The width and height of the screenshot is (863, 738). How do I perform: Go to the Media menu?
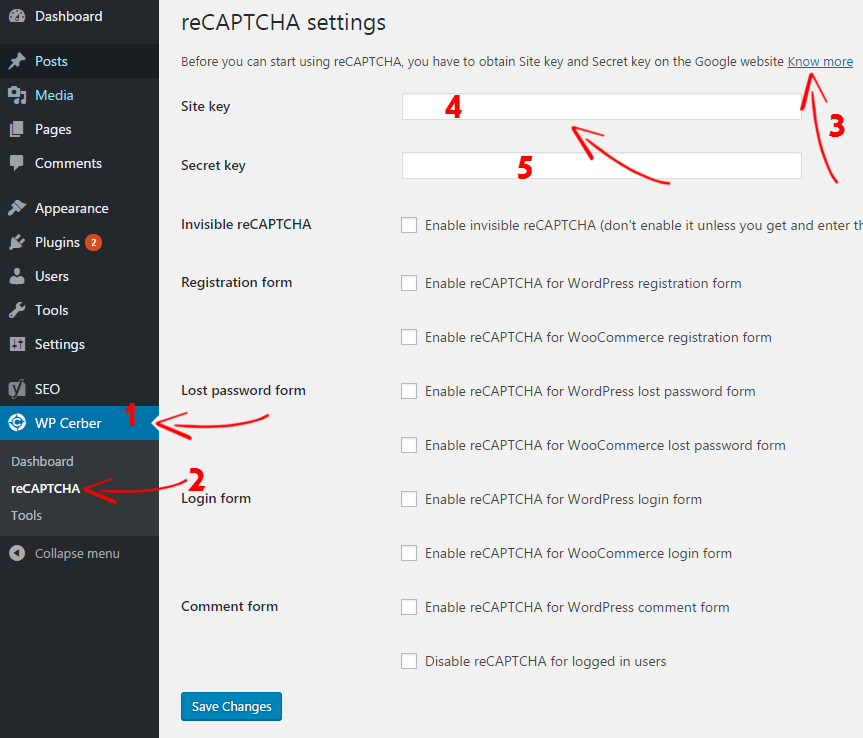tap(79, 95)
